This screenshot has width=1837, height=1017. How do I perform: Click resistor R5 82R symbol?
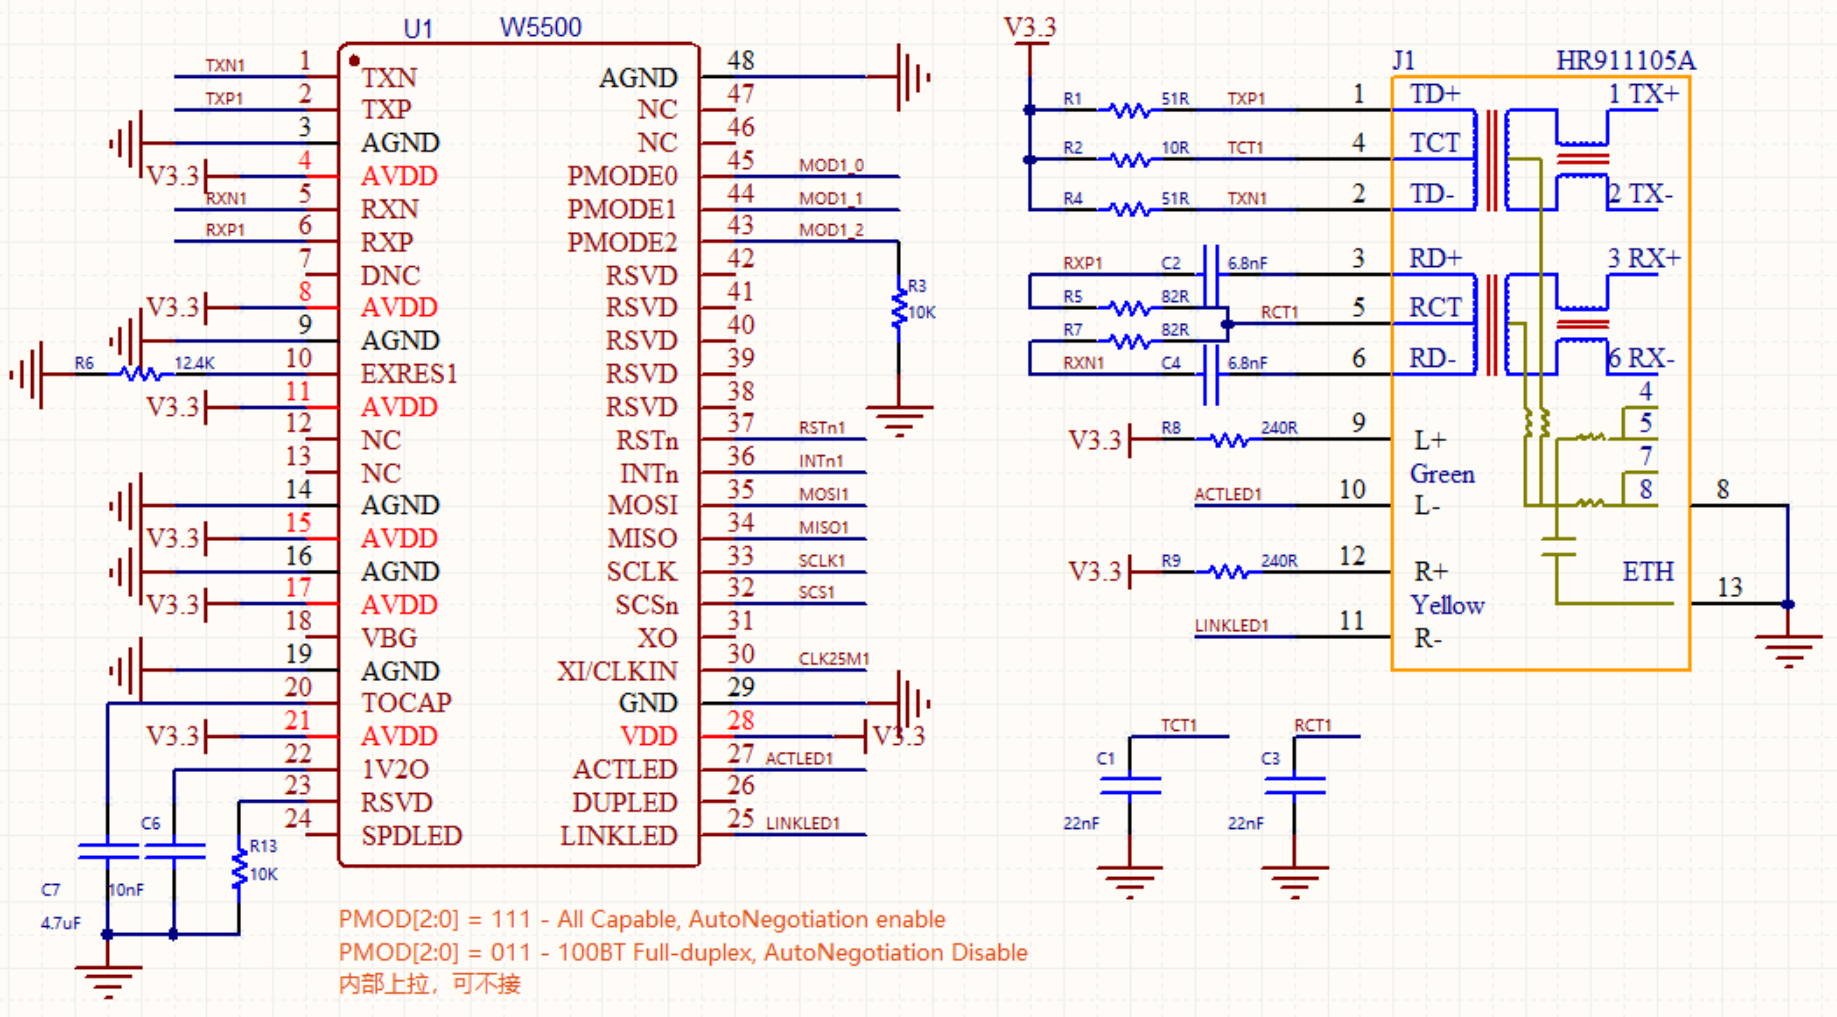(1130, 307)
